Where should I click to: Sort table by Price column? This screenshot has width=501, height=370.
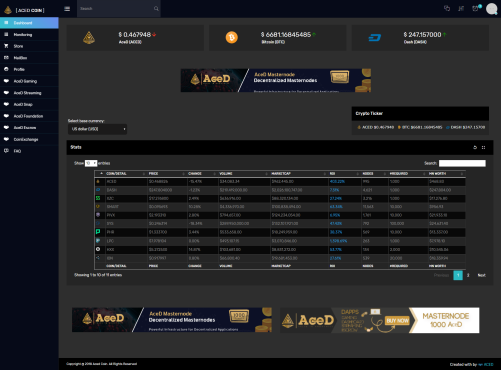(x=167, y=174)
